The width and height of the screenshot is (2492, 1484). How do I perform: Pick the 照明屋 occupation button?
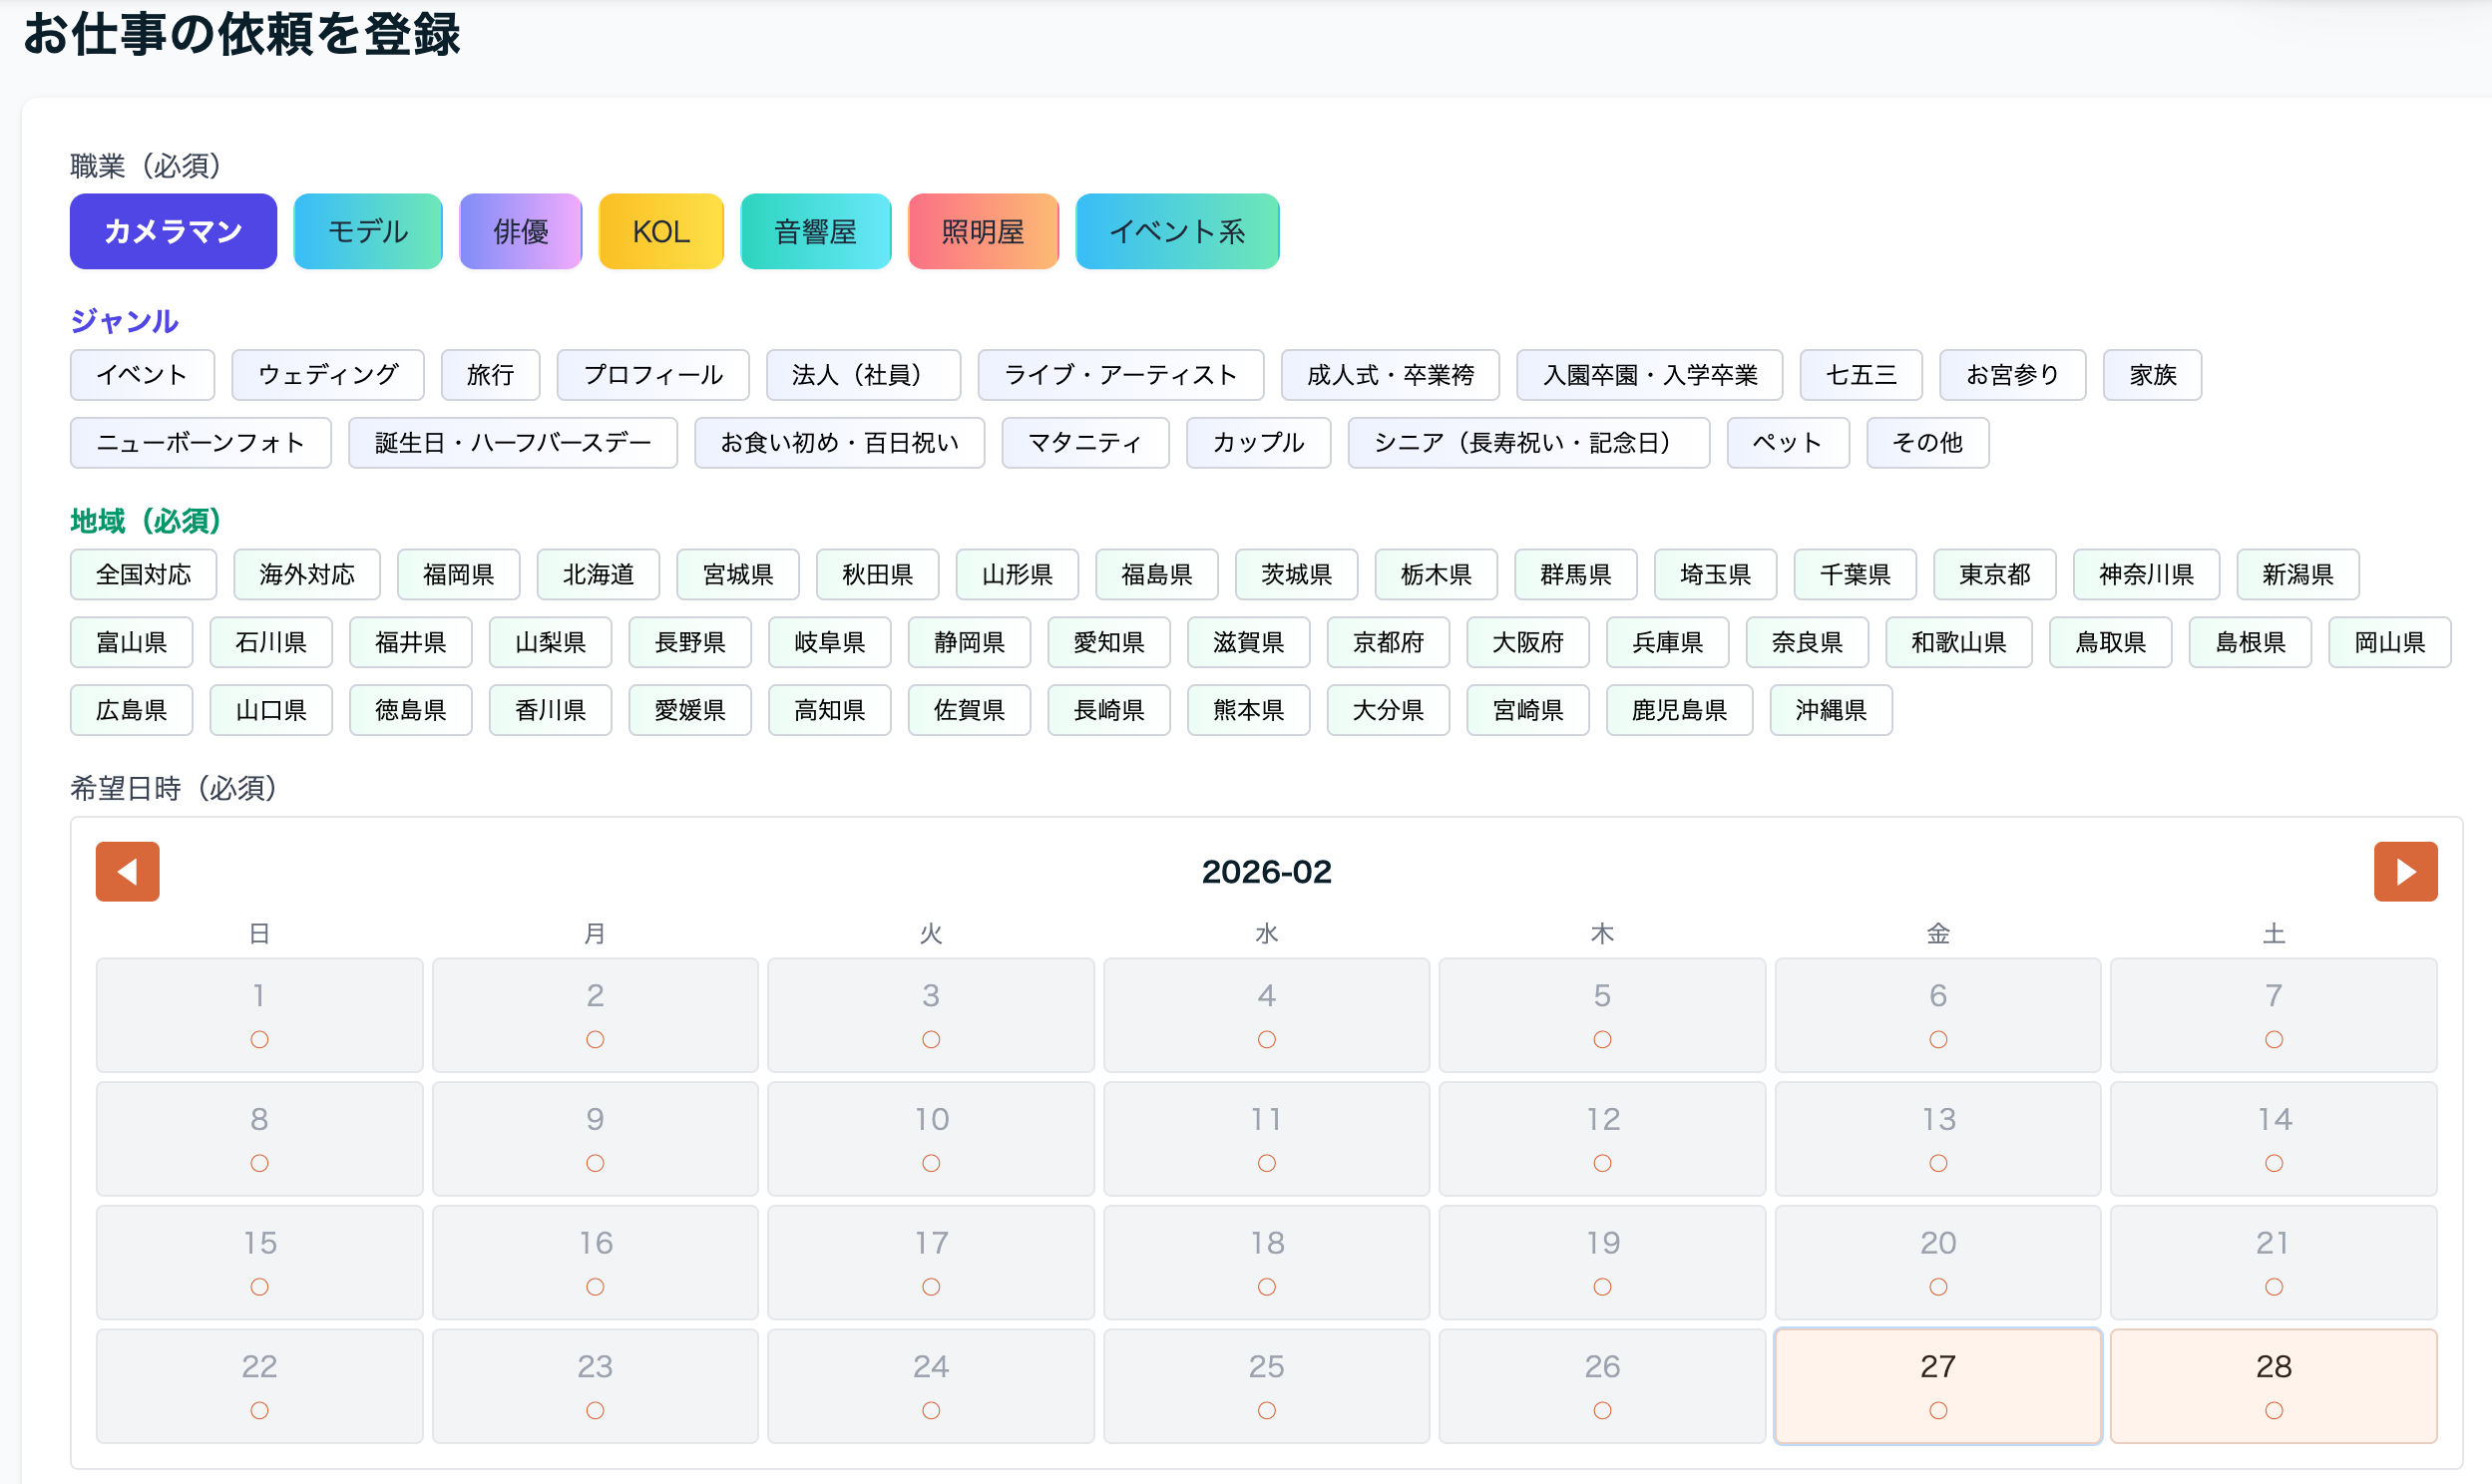[983, 231]
